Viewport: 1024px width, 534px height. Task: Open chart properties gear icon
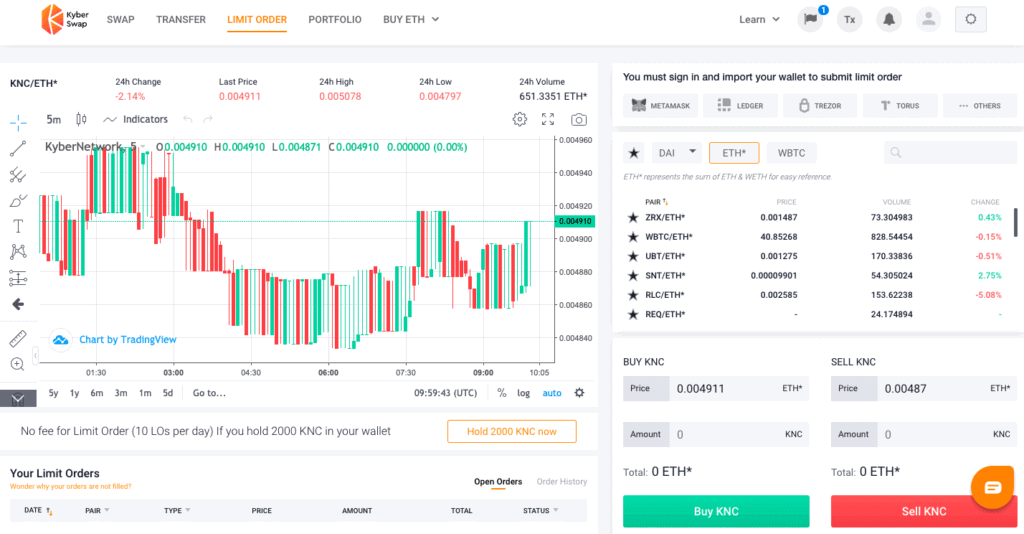[519, 119]
